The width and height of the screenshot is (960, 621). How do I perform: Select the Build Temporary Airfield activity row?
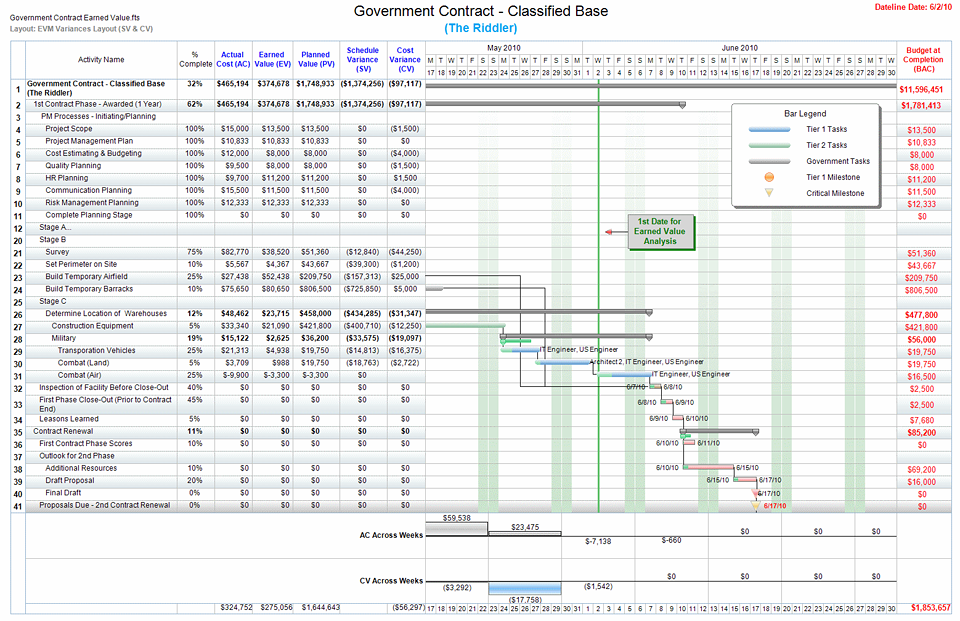tap(85, 276)
